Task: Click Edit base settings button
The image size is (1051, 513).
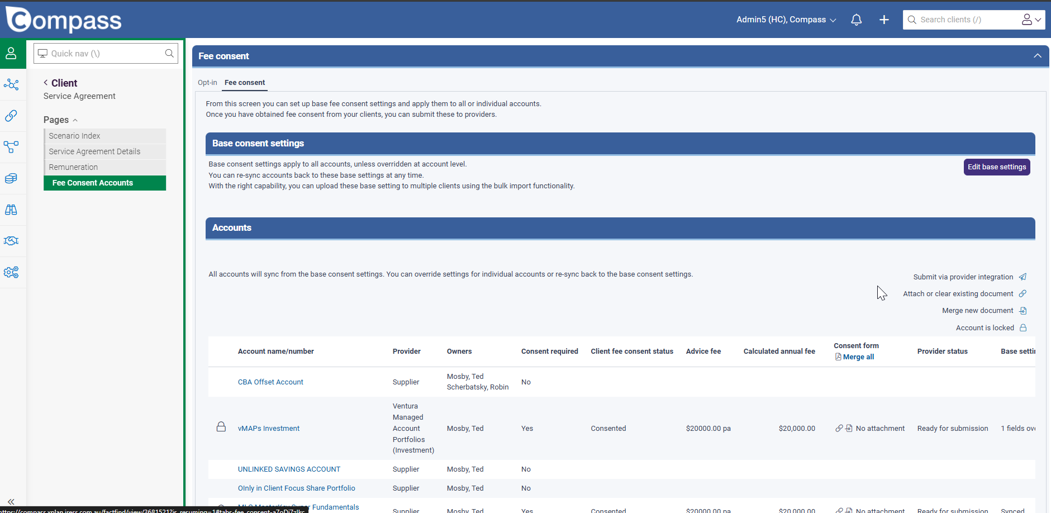Action: click(x=996, y=167)
